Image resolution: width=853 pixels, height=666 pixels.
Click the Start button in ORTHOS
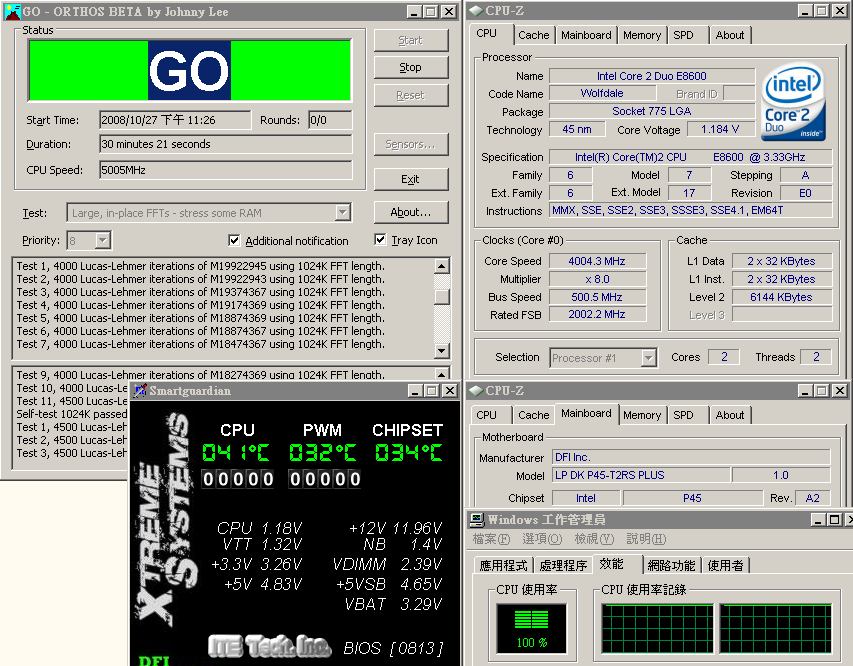[x=411, y=40]
